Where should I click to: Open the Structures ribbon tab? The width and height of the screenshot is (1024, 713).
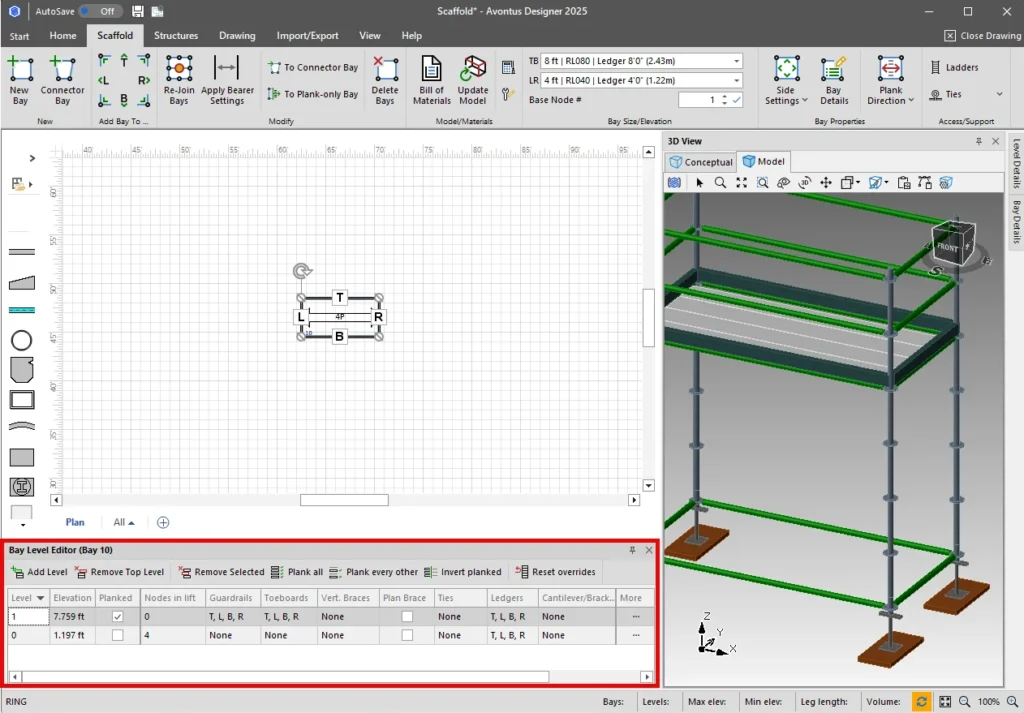176,36
